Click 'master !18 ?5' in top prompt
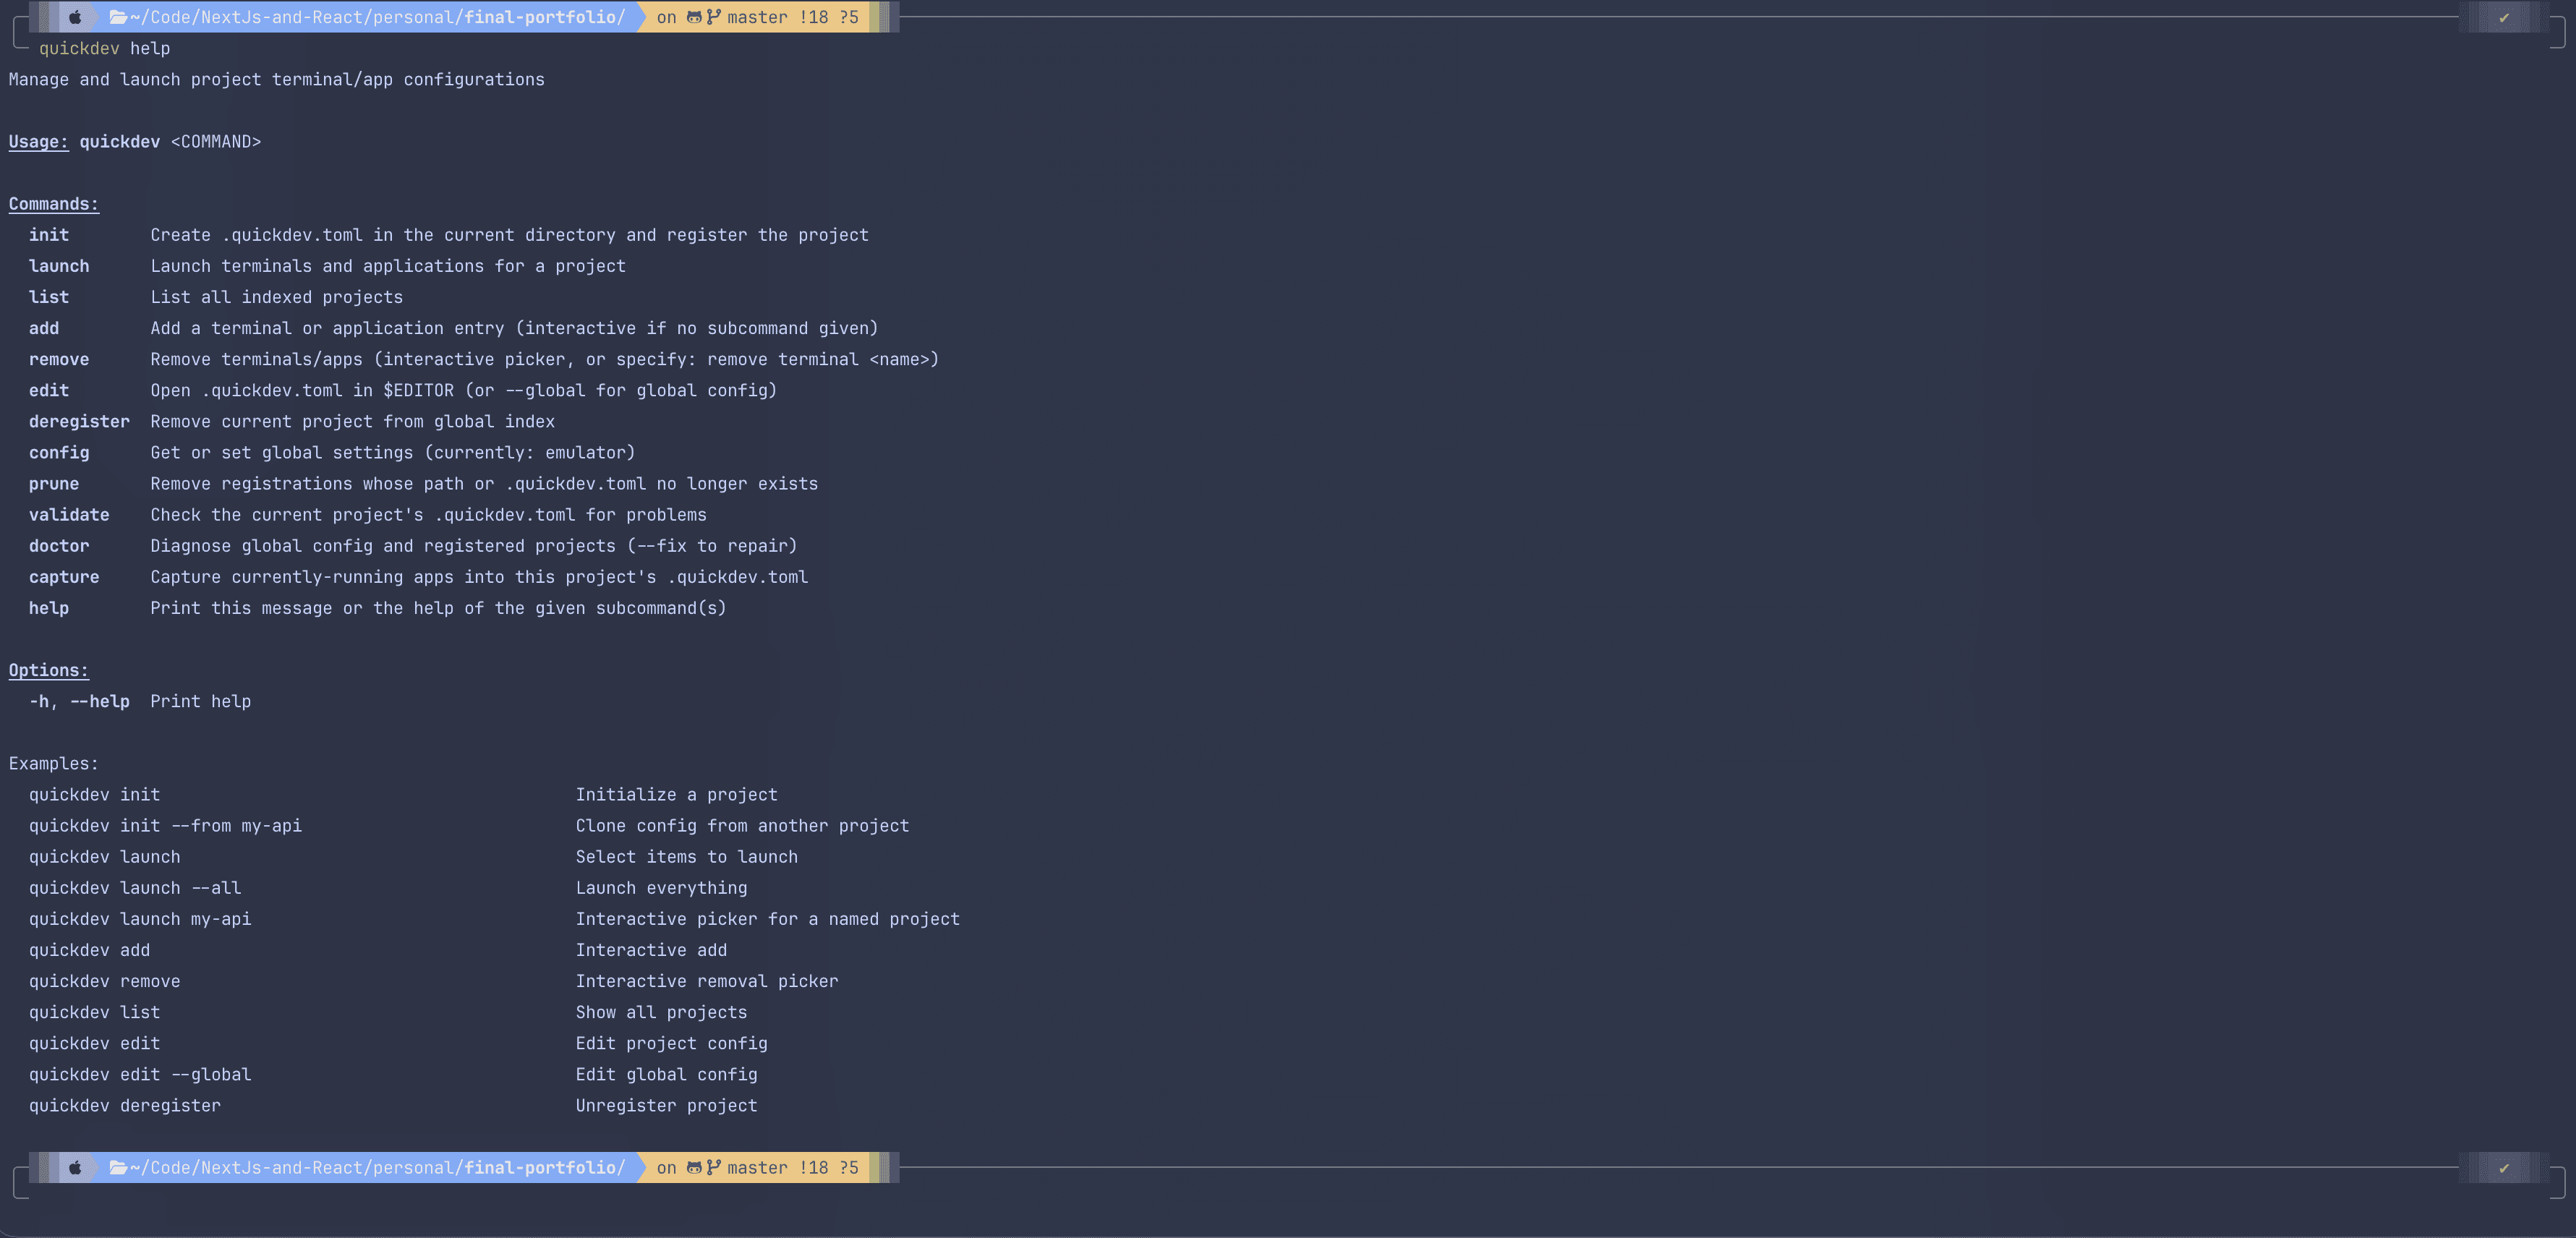Image resolution: width=2576 pixels, height=1238 pixels. pyautogui.click(x=793, y=17)
